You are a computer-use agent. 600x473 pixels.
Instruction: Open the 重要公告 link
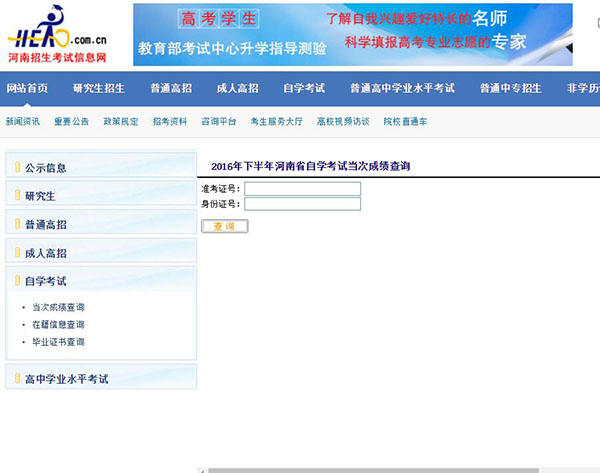coord(72,121)
